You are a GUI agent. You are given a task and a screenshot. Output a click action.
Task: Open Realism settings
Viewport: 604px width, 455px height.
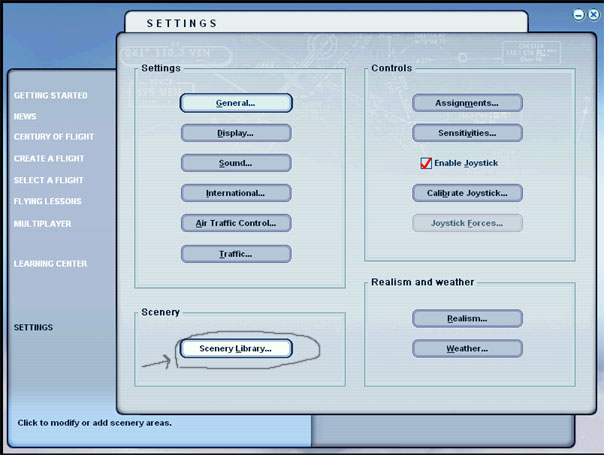467,319
